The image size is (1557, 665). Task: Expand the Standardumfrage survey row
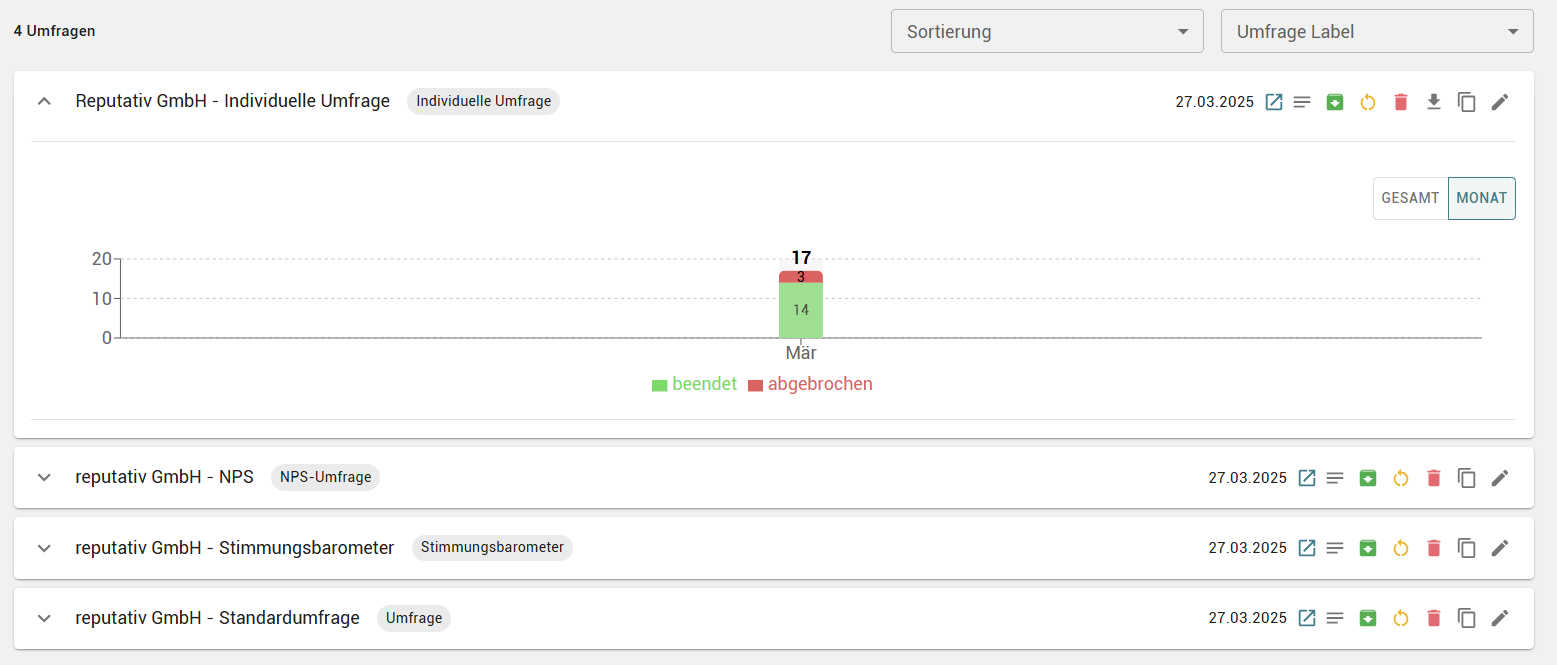tap(44, 618)
